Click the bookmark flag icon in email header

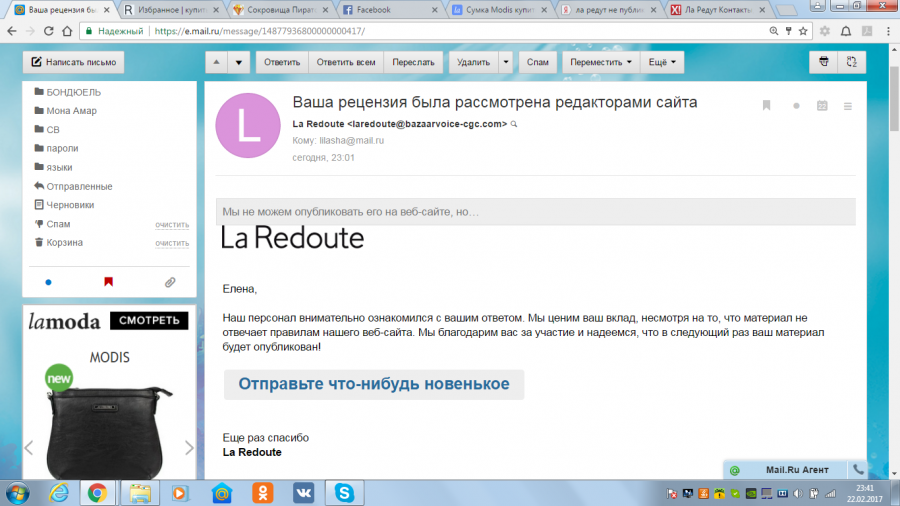766,105
